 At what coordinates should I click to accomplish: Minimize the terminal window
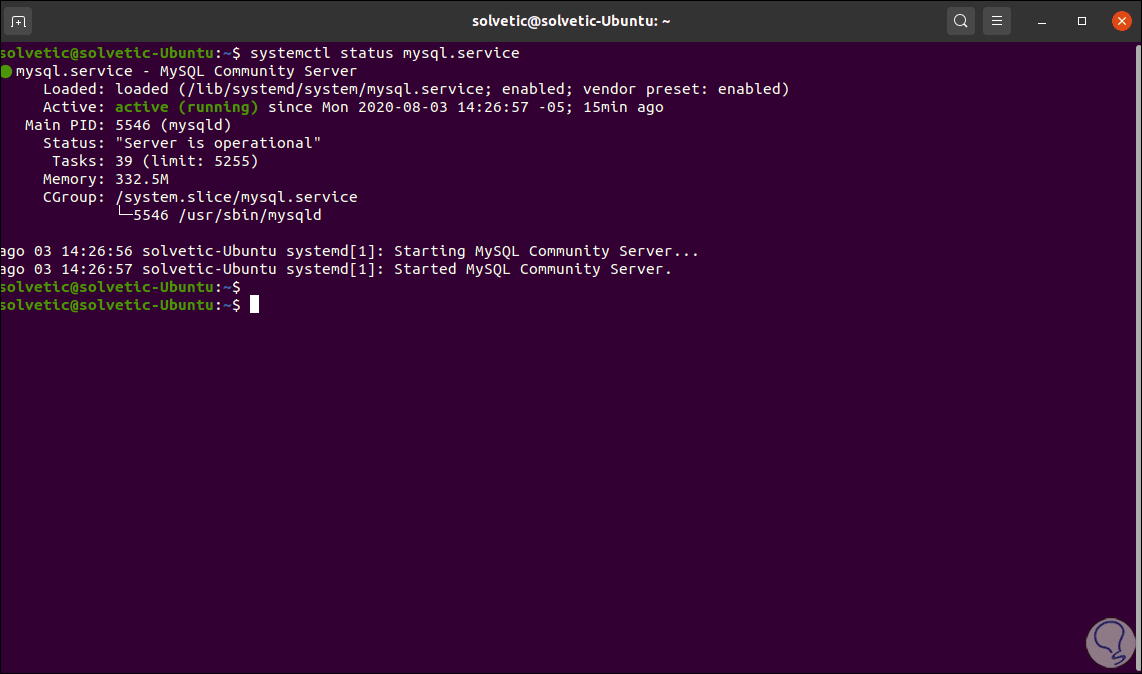coord(1043,21)
